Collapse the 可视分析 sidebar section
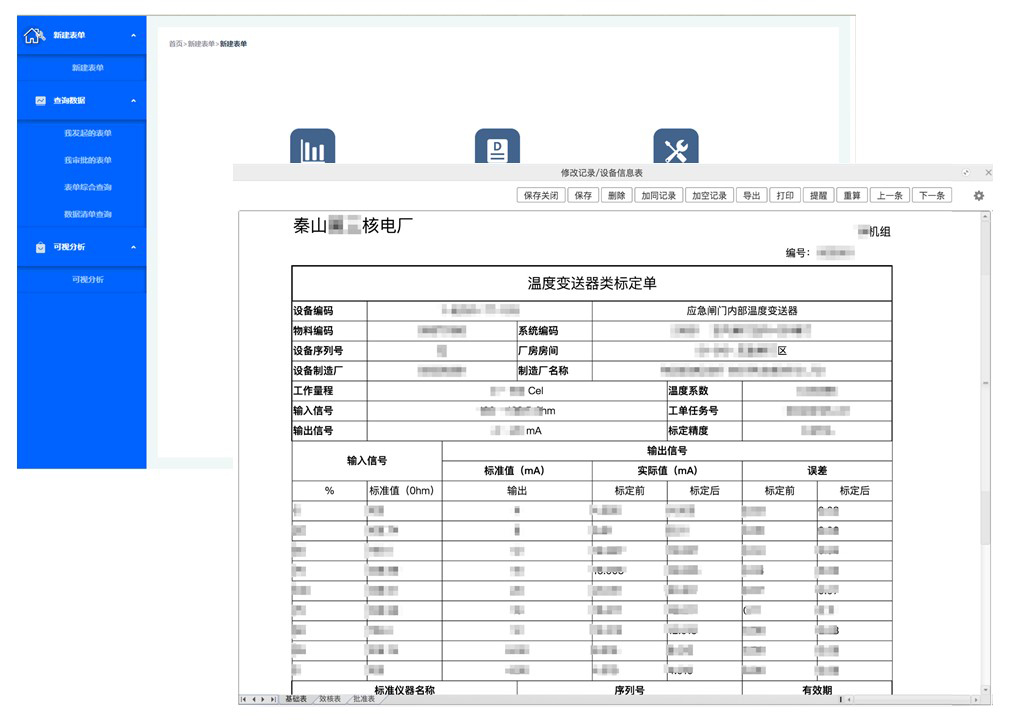This screenshot has width=1012, height=720. coord(132,248)
